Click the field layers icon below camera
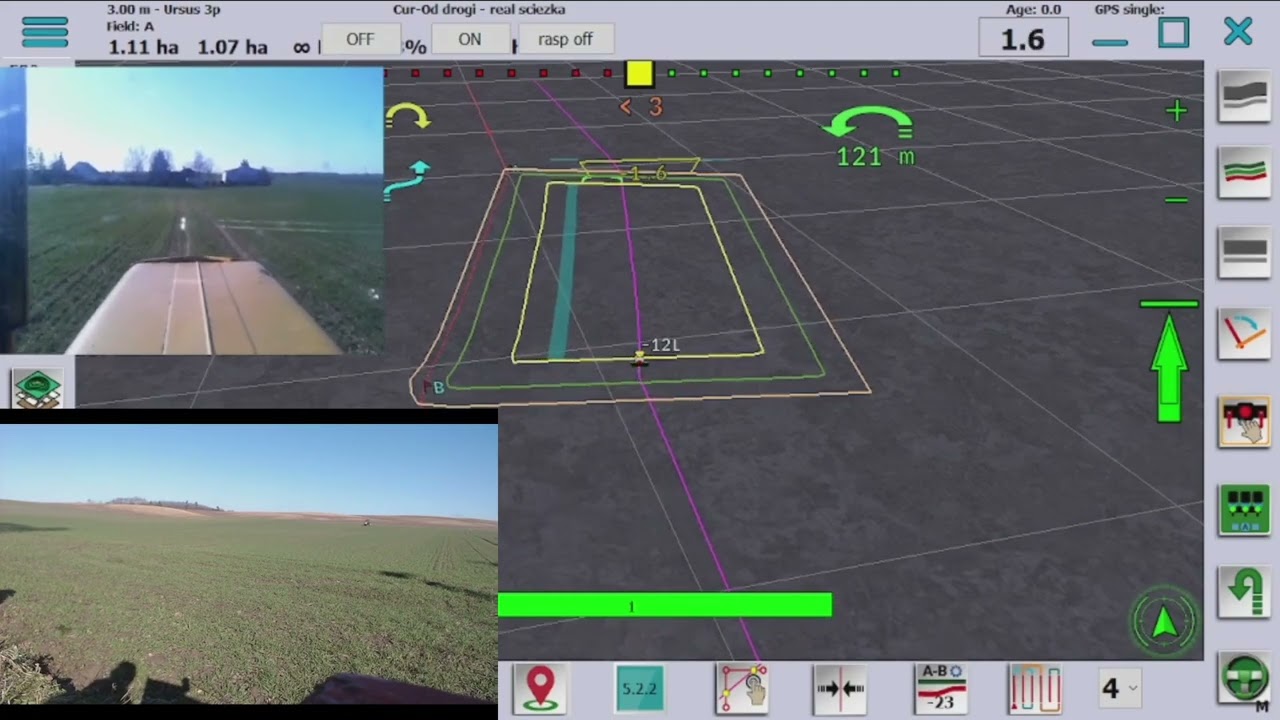Viewport: 1280px width, 720px height. pos(38,387)
